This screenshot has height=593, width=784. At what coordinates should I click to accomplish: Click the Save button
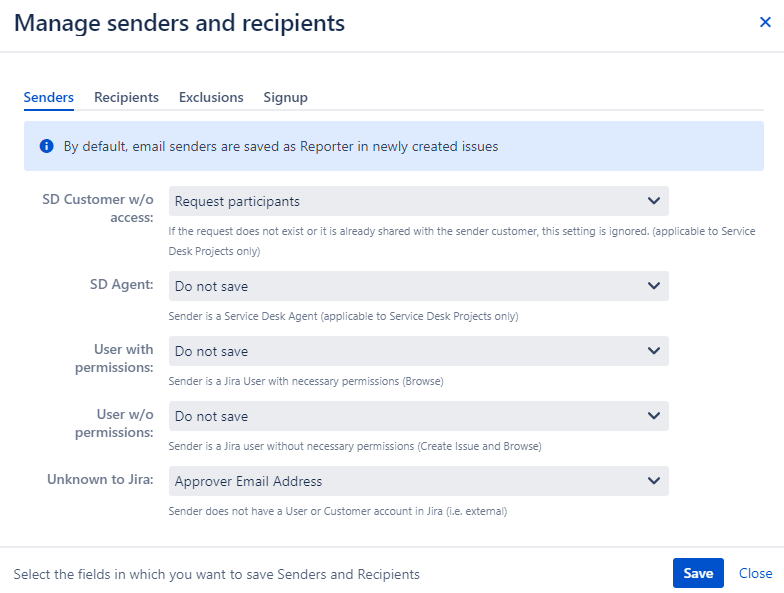[698, 573]
